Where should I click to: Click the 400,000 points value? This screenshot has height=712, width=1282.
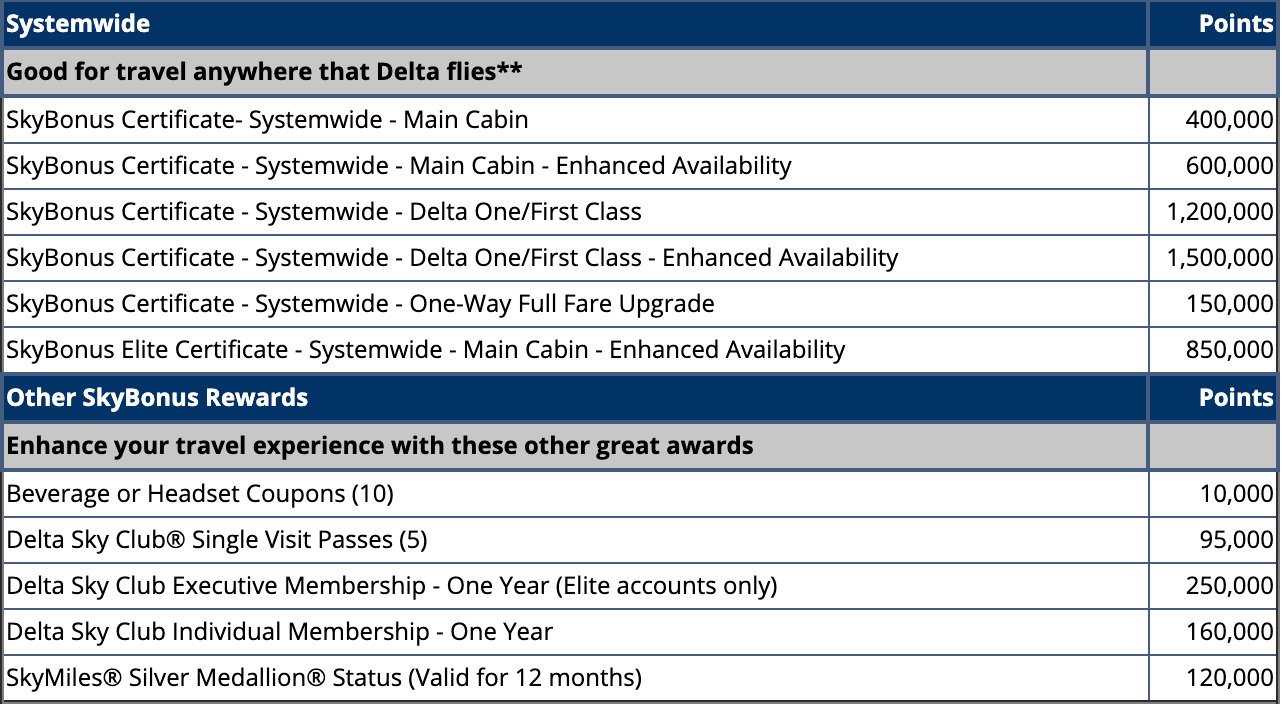point(1229,120)
